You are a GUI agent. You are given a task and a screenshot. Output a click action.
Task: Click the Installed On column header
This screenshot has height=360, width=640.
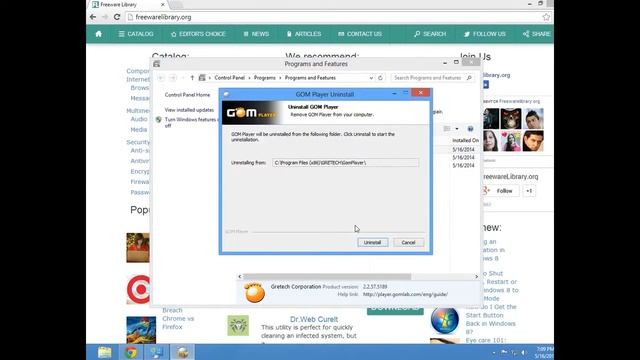[x=465, y=140]
